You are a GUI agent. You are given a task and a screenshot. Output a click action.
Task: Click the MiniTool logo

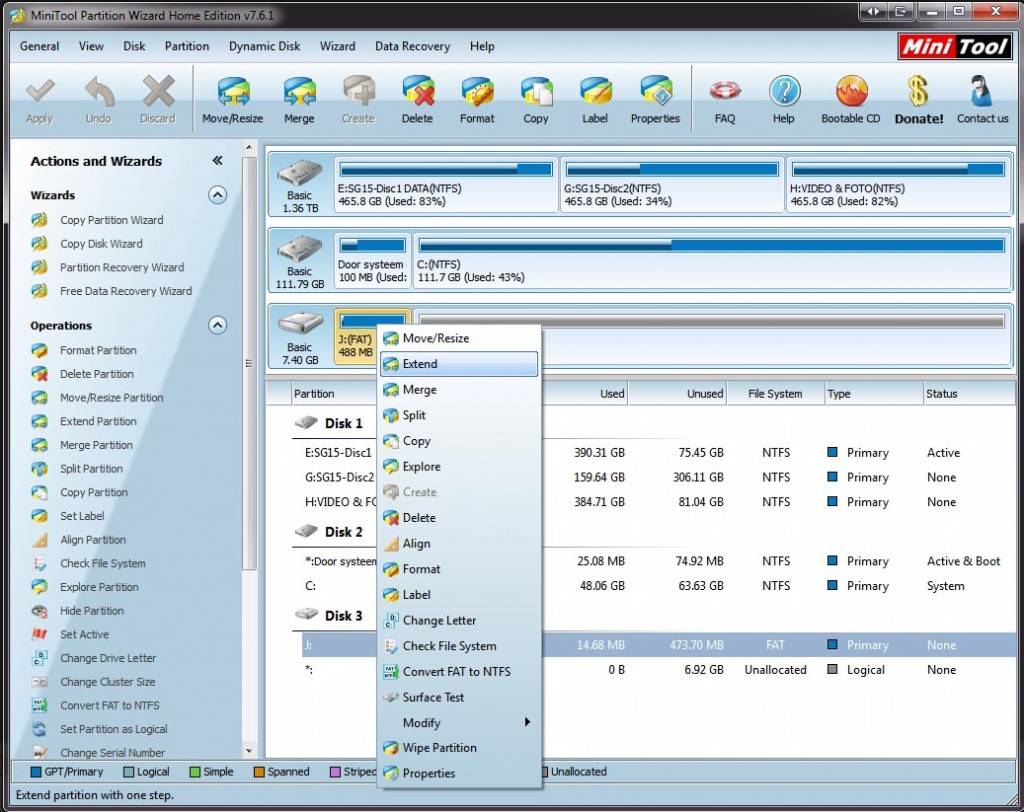[955, 46]
